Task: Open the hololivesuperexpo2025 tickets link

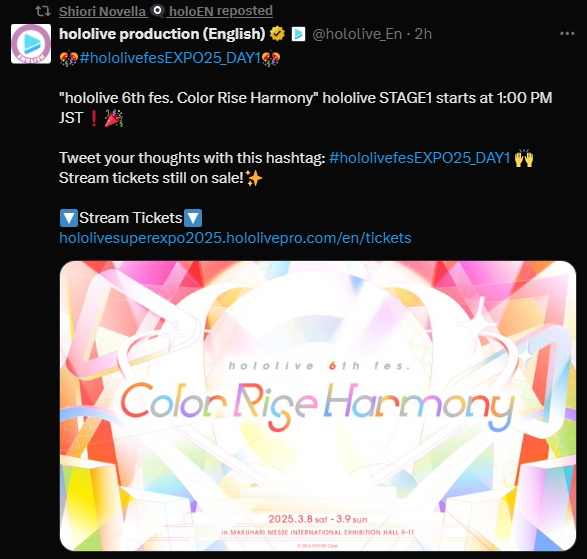Action: (235, 238)
